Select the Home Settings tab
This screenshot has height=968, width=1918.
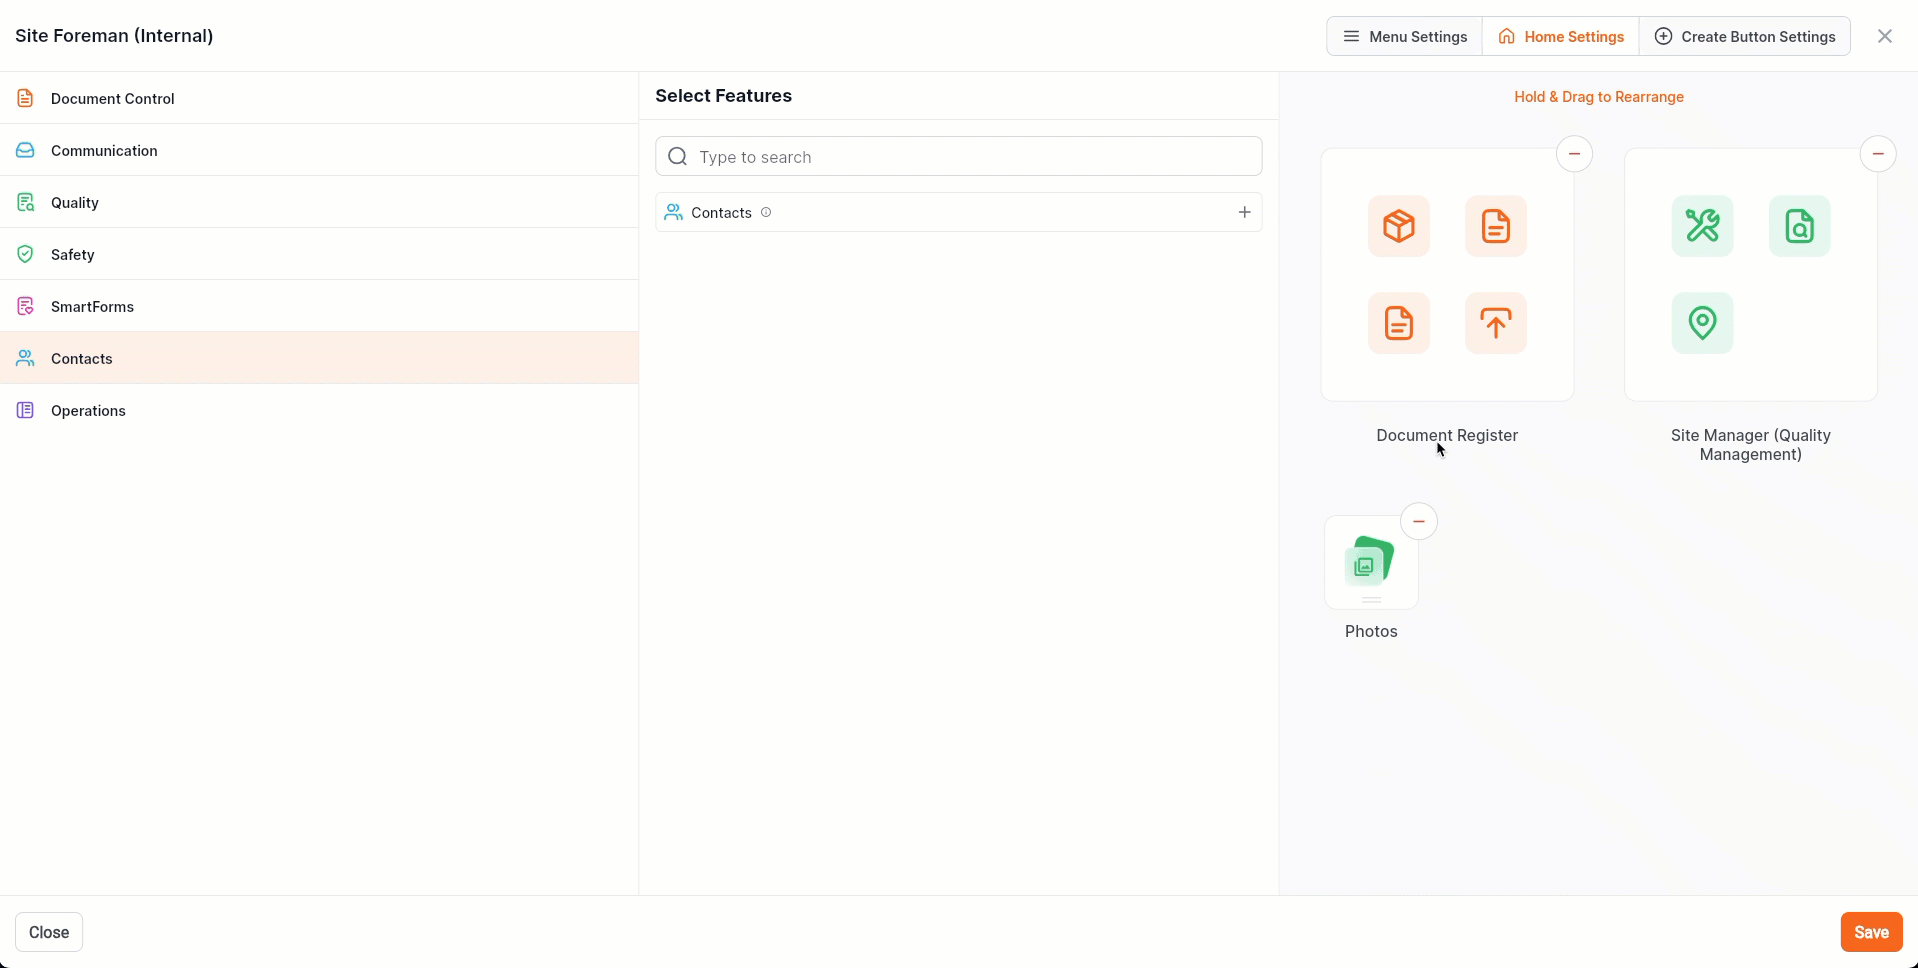click(x=1560, y=37)
